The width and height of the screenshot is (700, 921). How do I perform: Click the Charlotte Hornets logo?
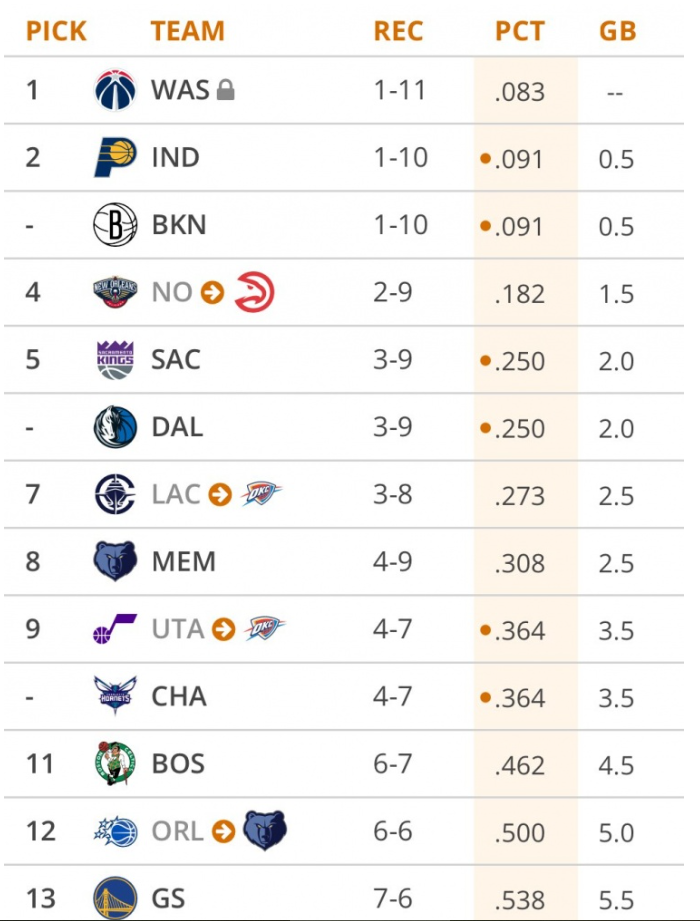tap(115, 697)
